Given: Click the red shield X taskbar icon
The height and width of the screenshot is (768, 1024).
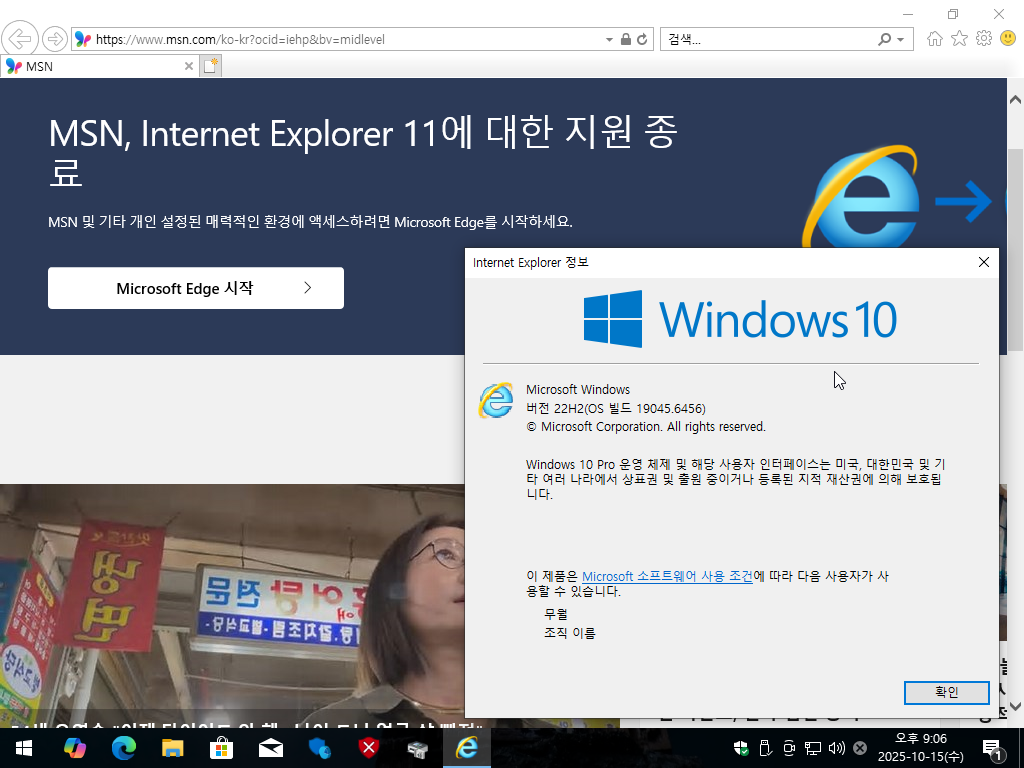Looking at the screenshot, I should click(x=368, y=748).
